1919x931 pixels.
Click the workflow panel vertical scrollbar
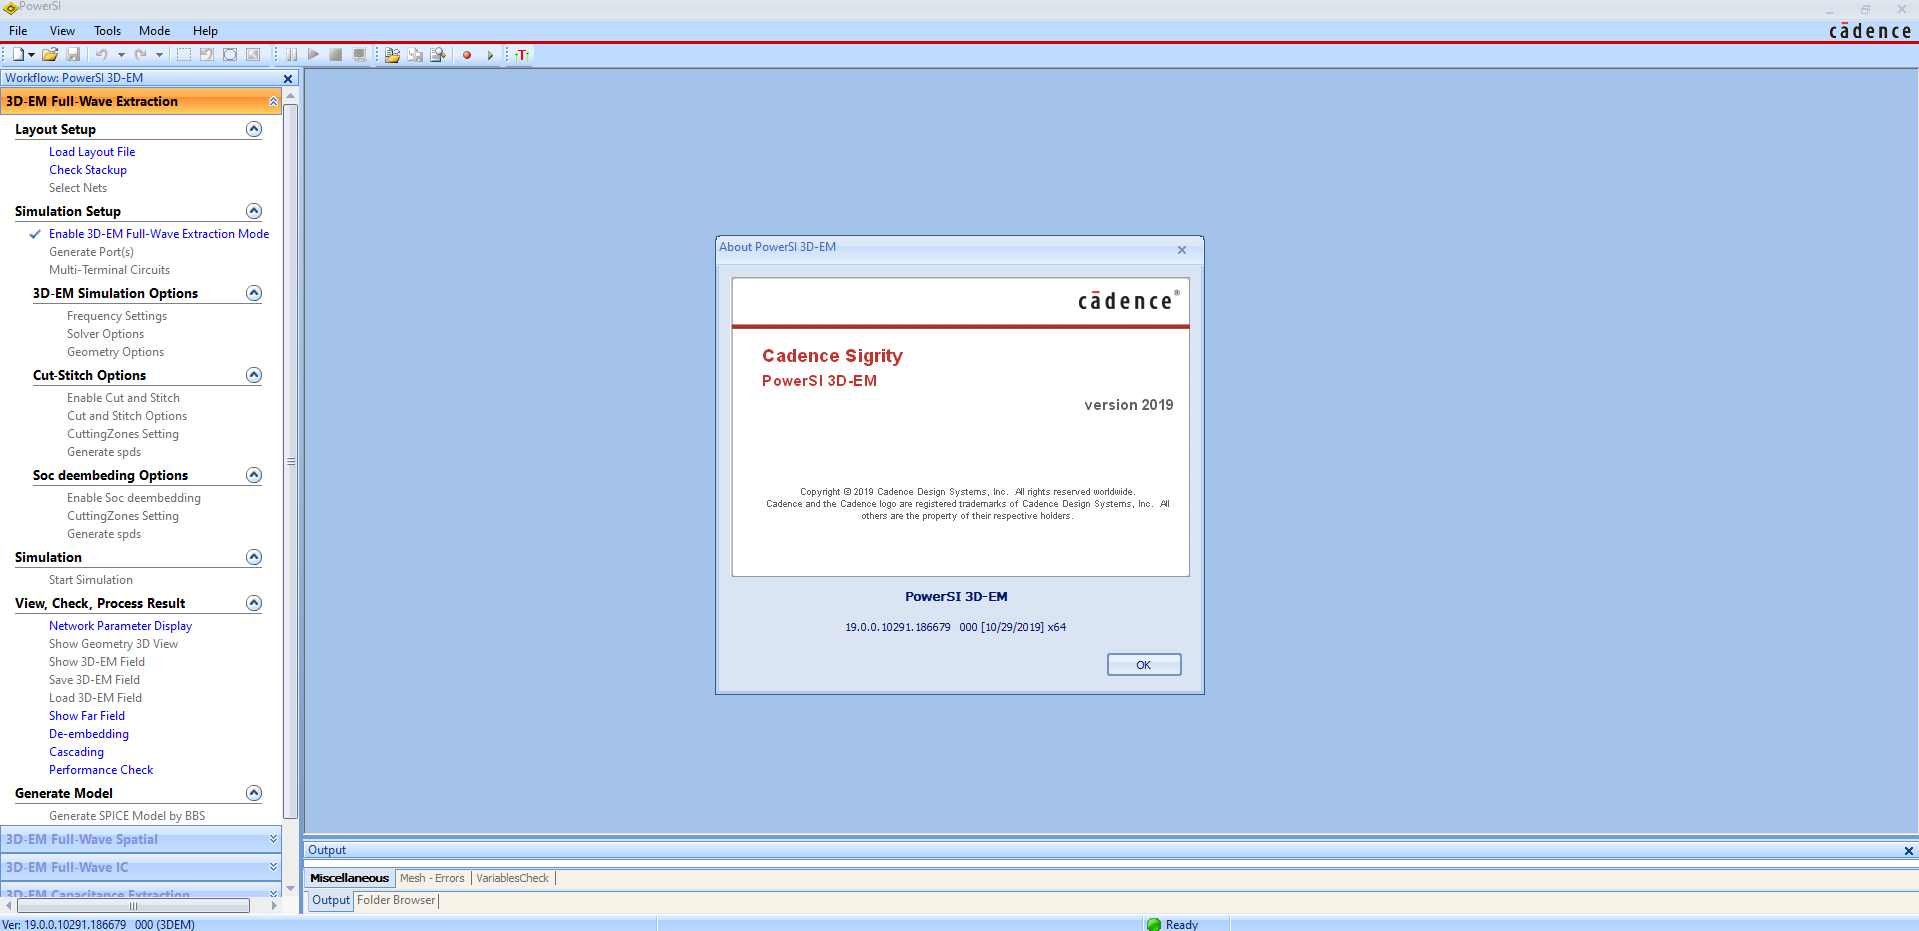click(291, 461)
